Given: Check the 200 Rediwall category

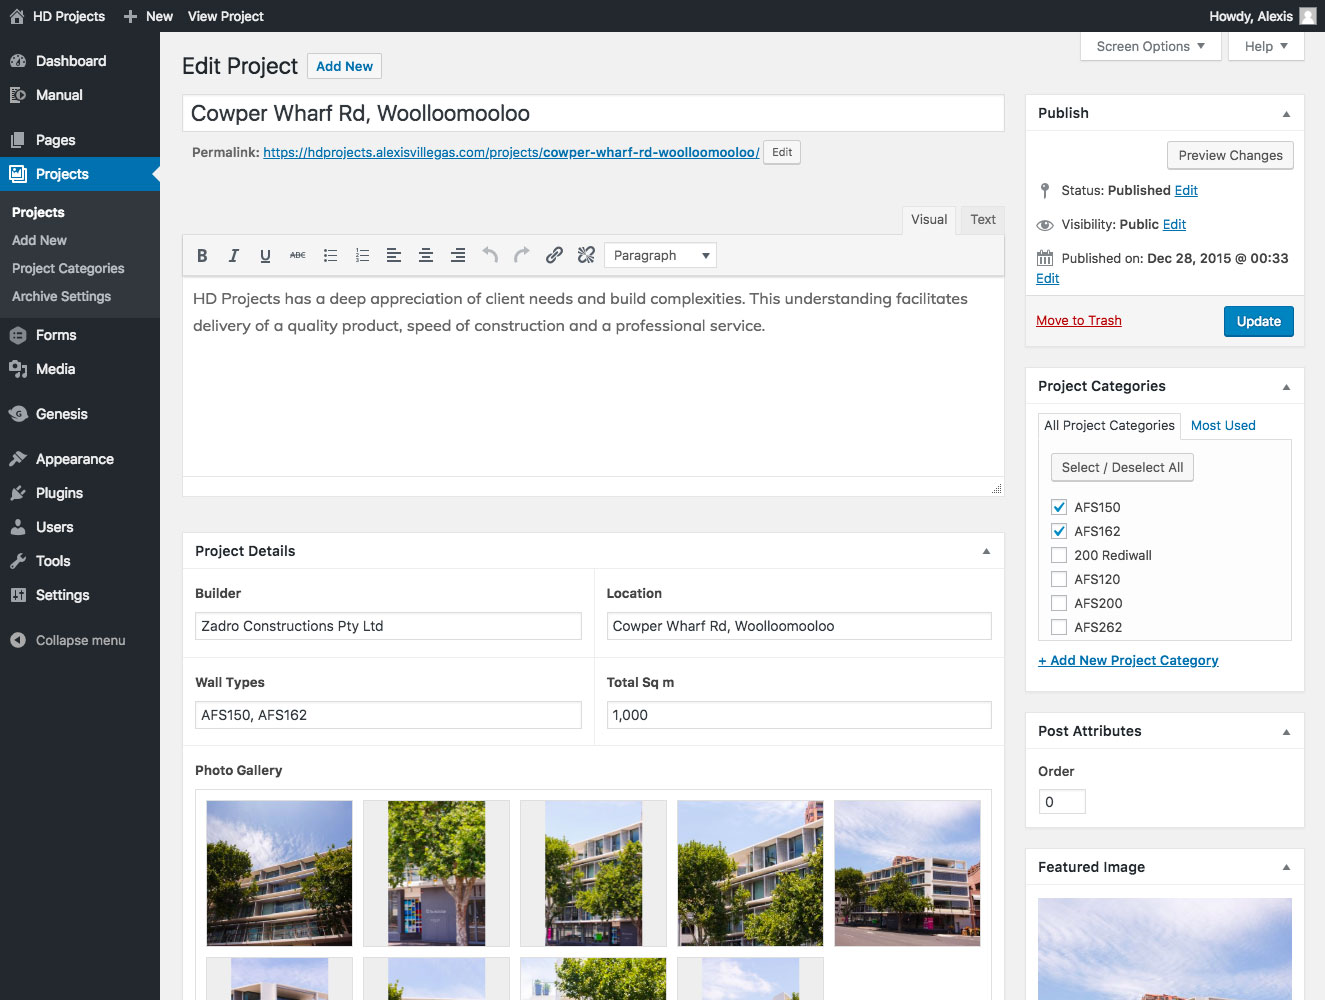Looking at the screenshot, I should tap(1059, 555).
